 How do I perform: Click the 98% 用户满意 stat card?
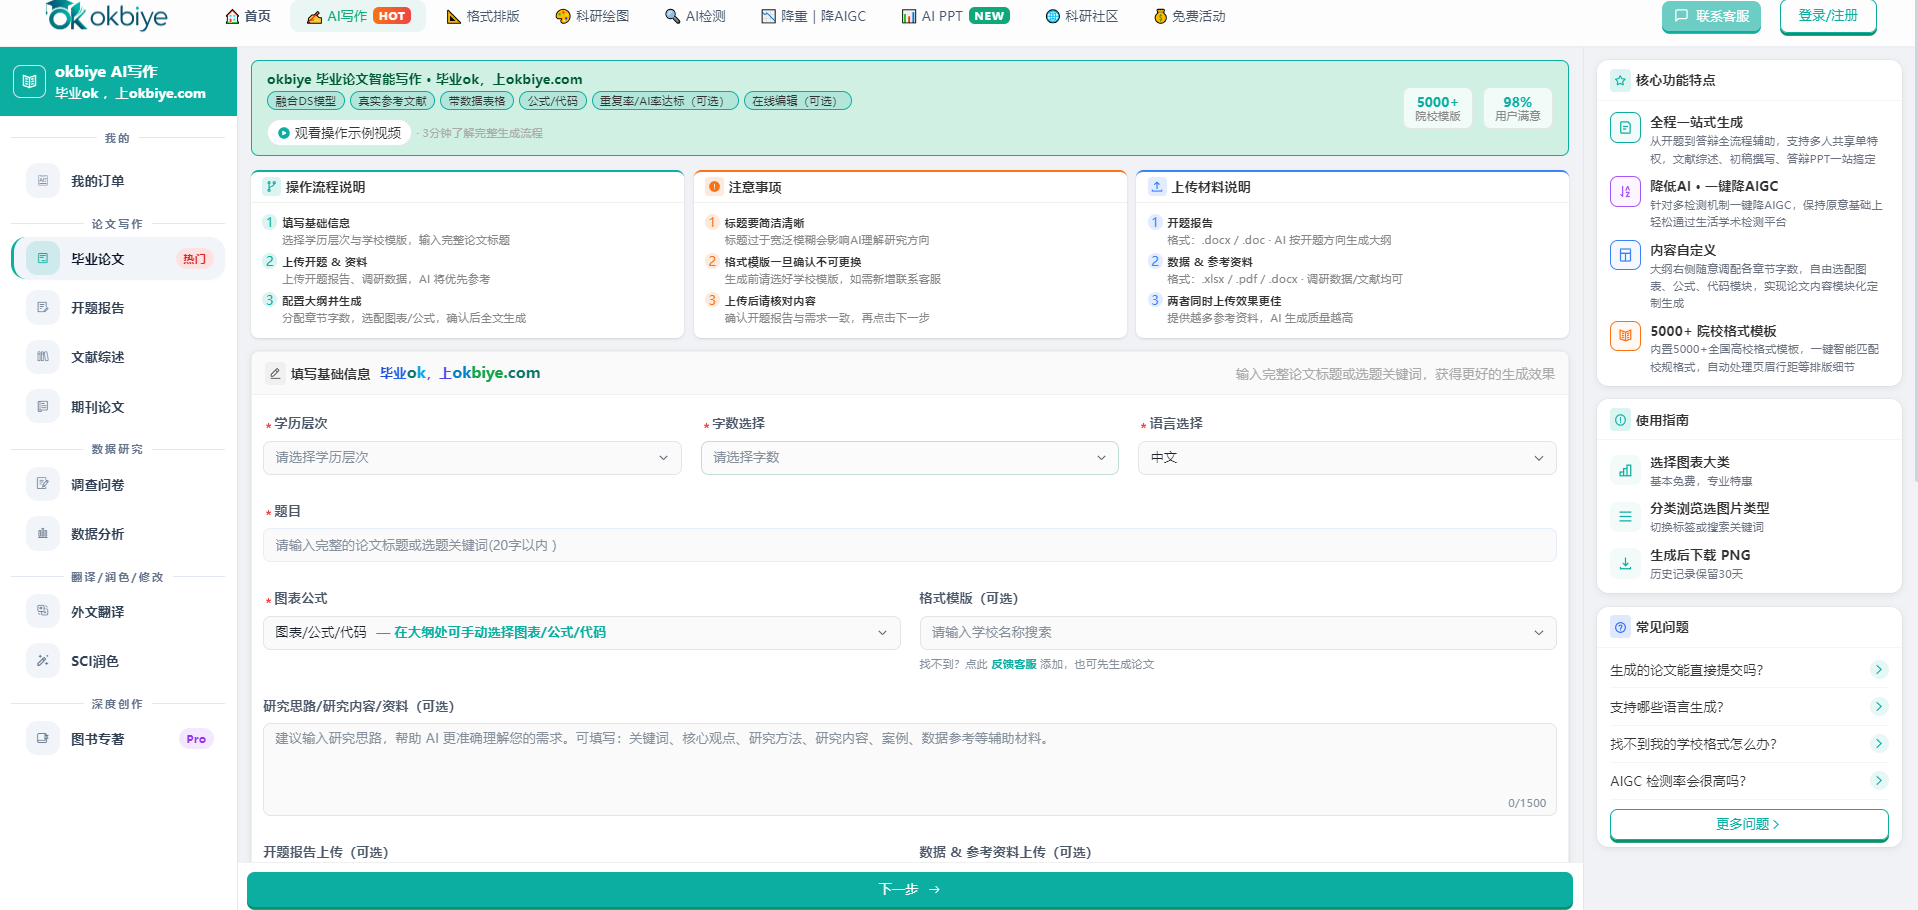click(x=1517, y=108)
